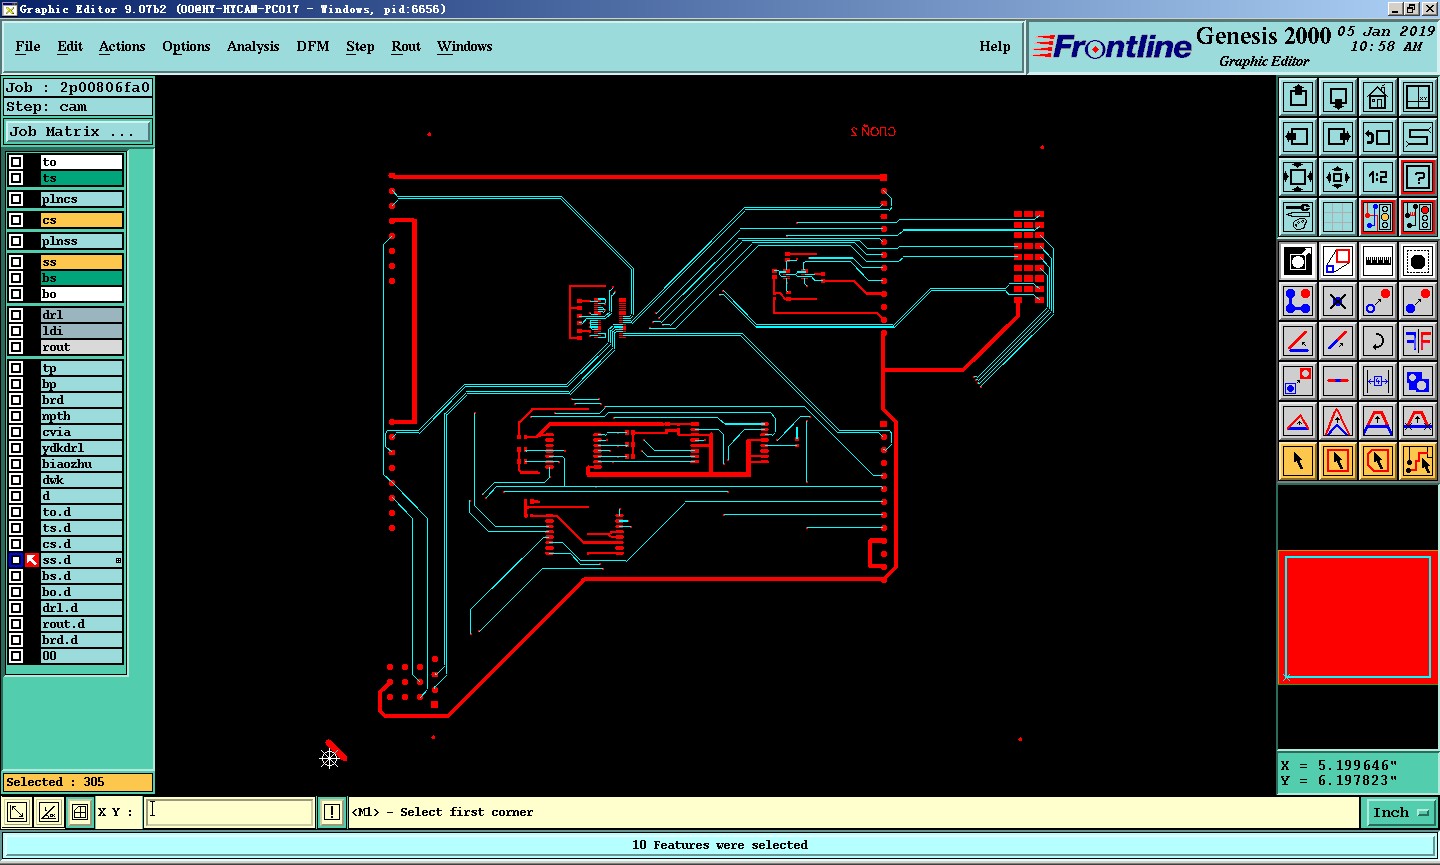Click the X delete feature icon

pos(1338,301)
